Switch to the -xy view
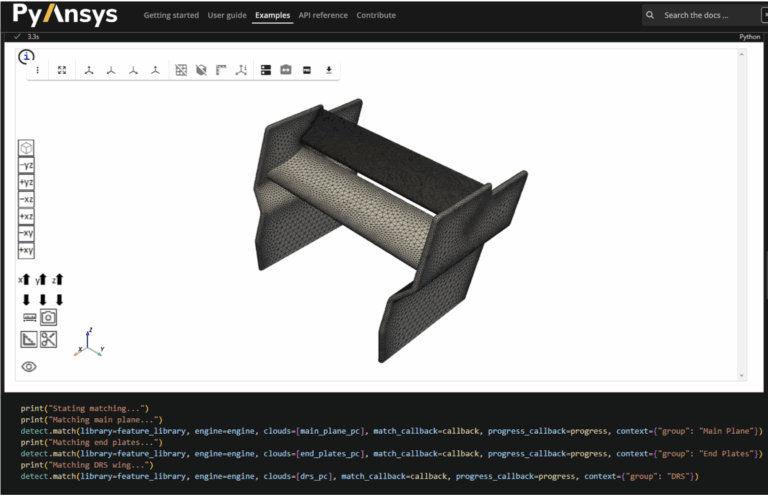The image size is (768, 495). [x=26, y=233]
